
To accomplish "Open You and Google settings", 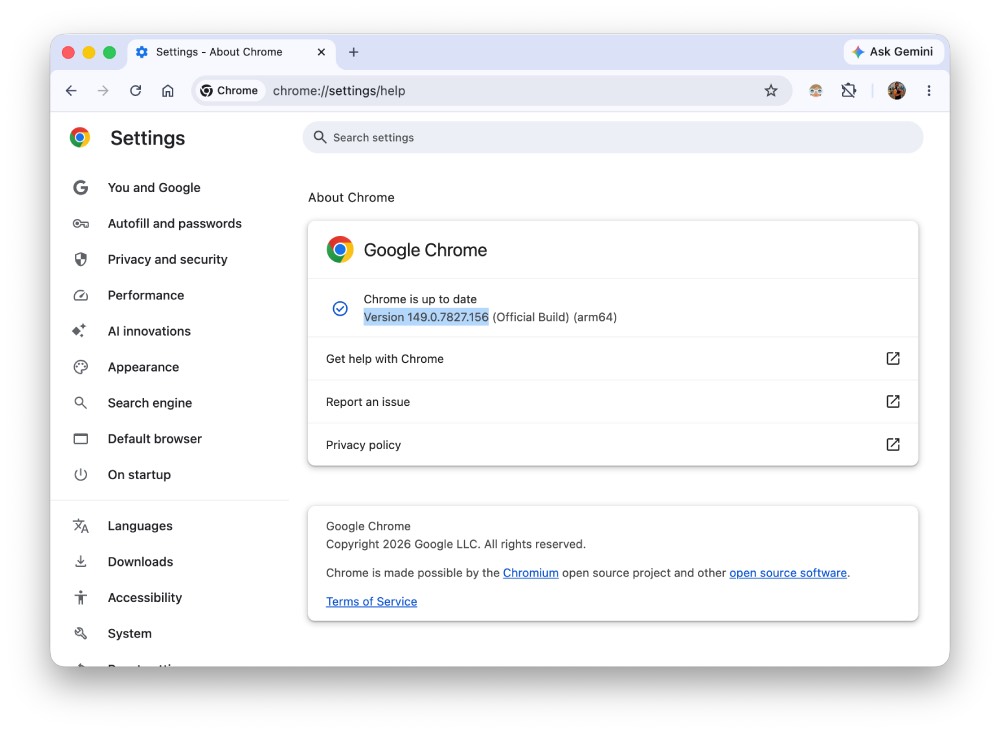I will pyautogui.click(x=154, y=188).
